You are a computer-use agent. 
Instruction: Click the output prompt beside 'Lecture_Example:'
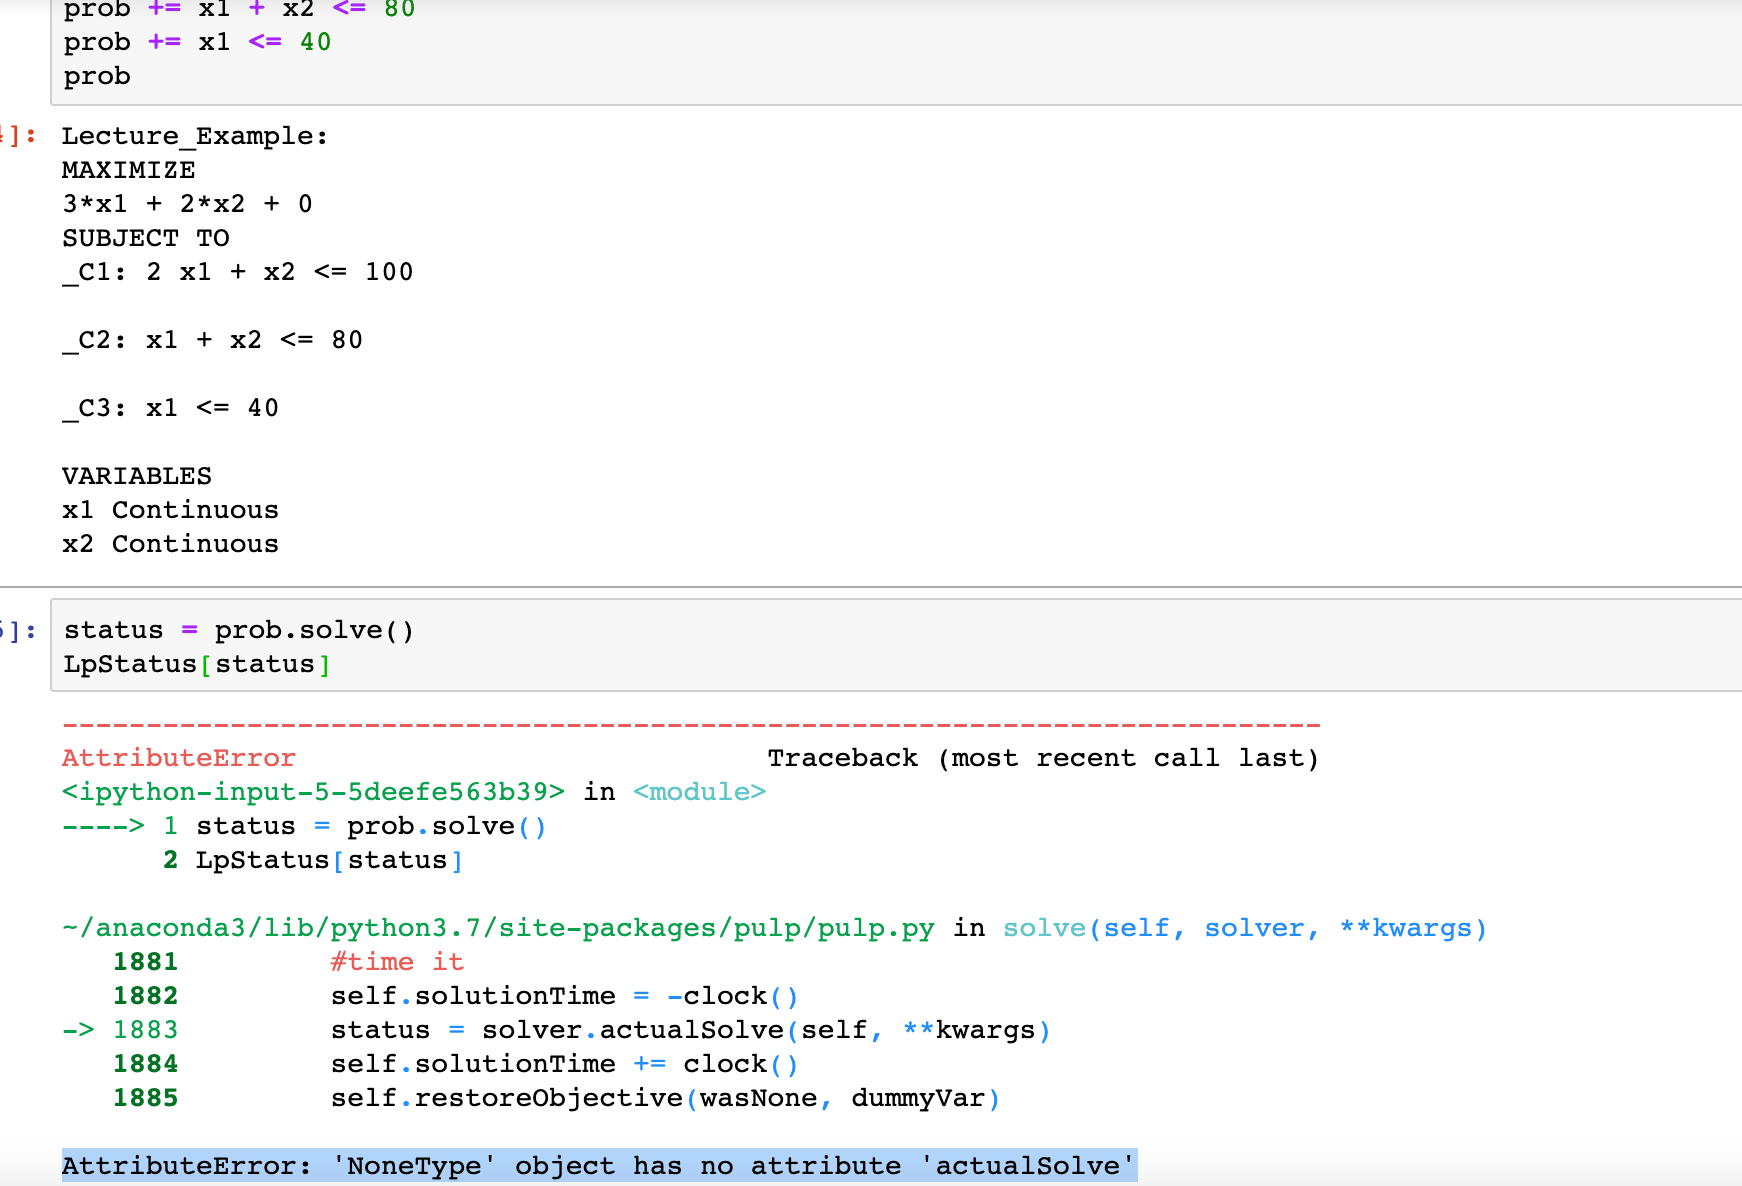(18, 136)
